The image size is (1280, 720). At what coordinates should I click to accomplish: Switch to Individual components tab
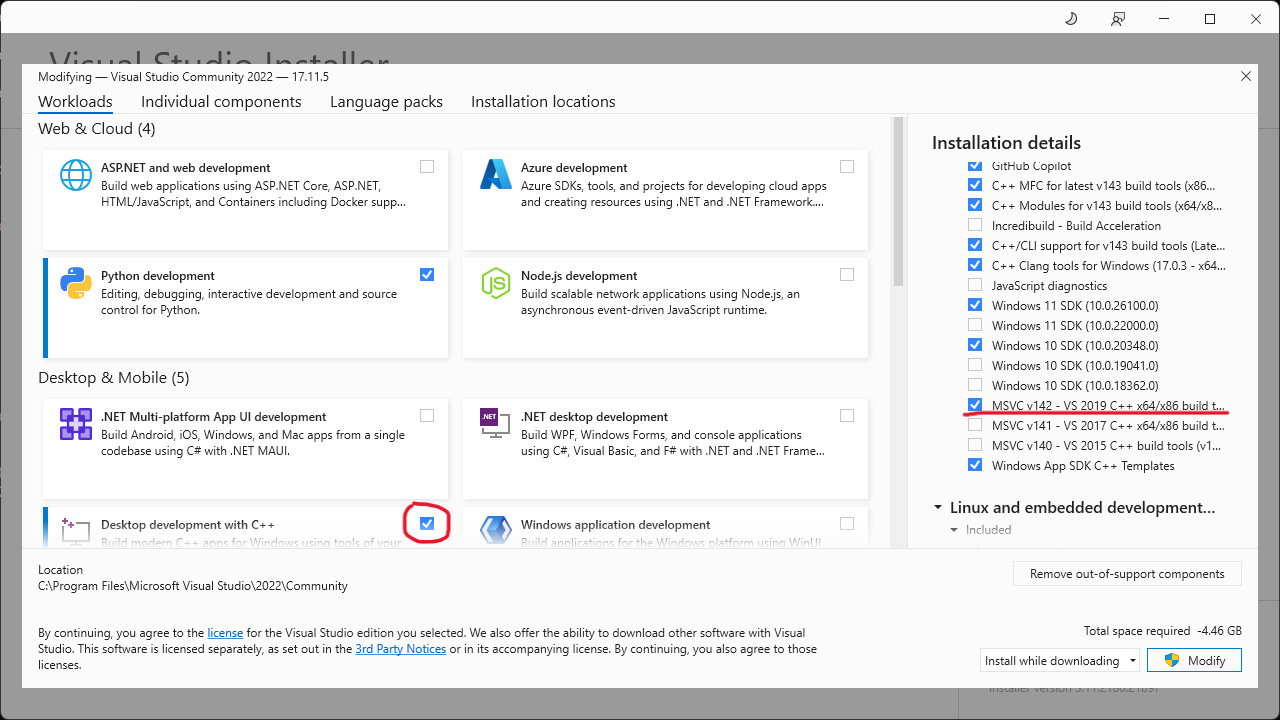pyautogui.click(x=221, y=102)
